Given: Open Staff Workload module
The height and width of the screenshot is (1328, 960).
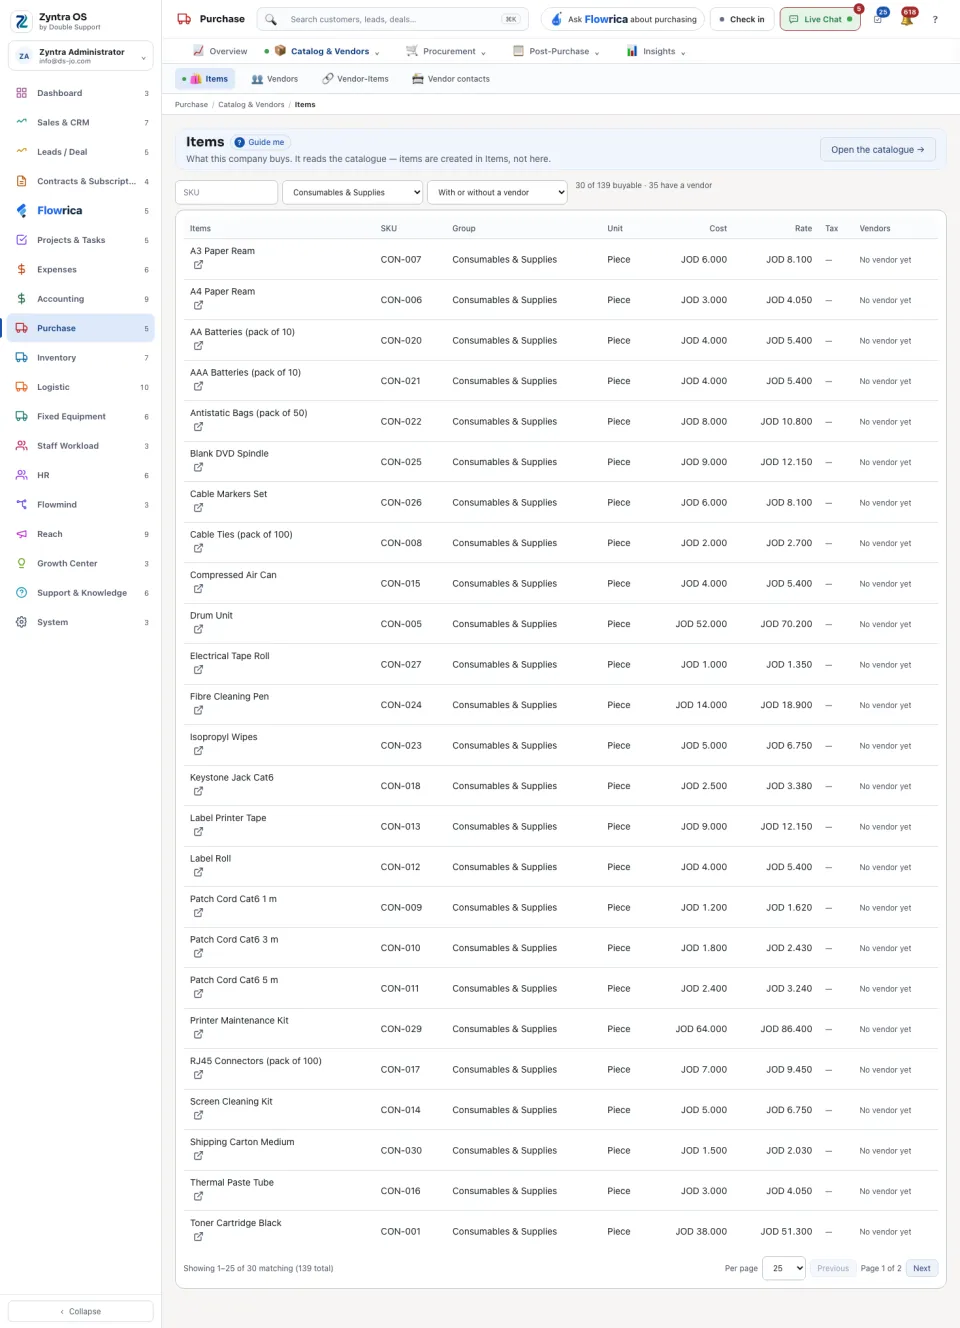Looking at the screenshot, I should coord(80,446).
